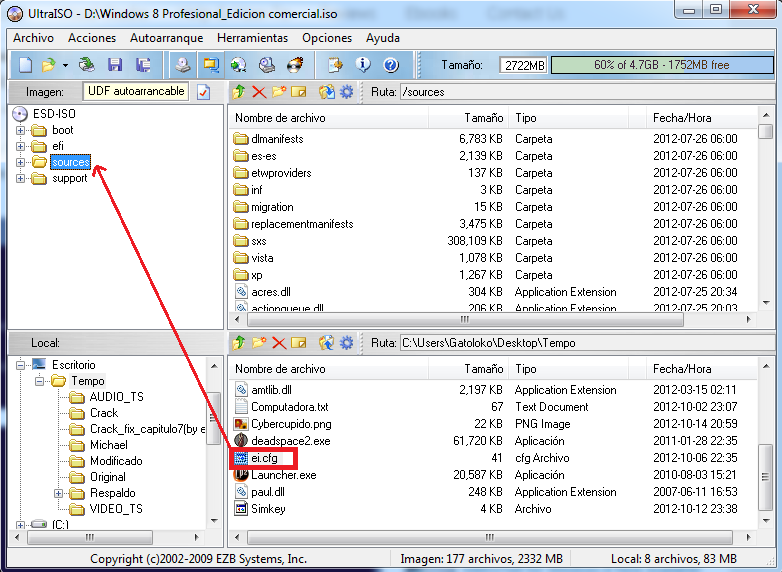Click the blue gear icon in image pane
Viewport: 782px width, 572px height.
347,92
